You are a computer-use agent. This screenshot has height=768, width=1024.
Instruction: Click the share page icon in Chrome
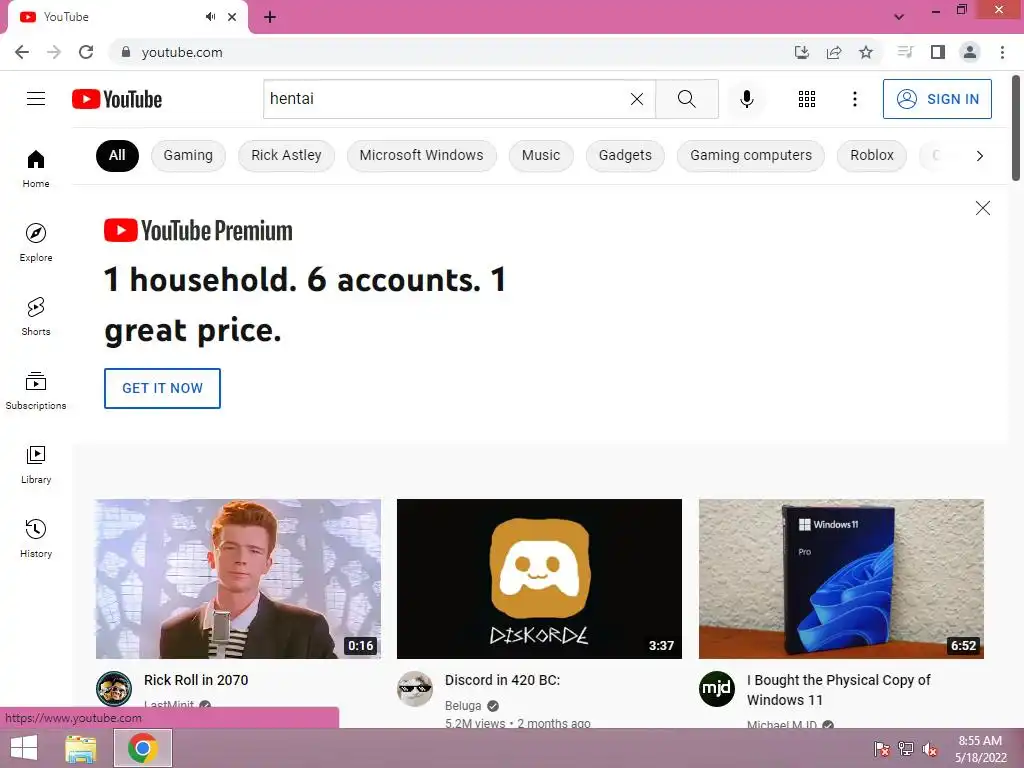click(833, 52)
